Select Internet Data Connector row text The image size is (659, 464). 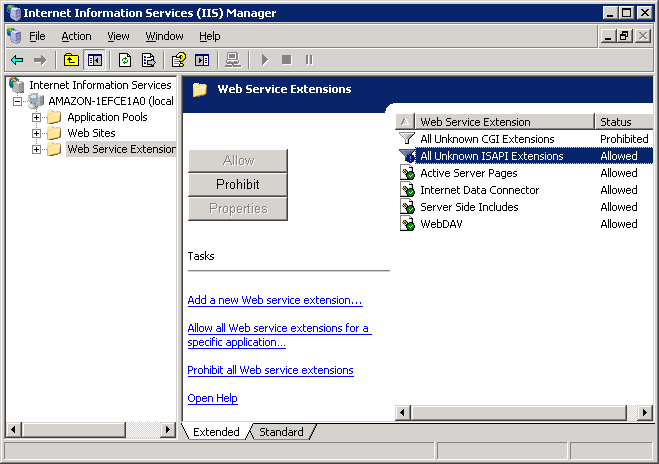pos(480,190)
